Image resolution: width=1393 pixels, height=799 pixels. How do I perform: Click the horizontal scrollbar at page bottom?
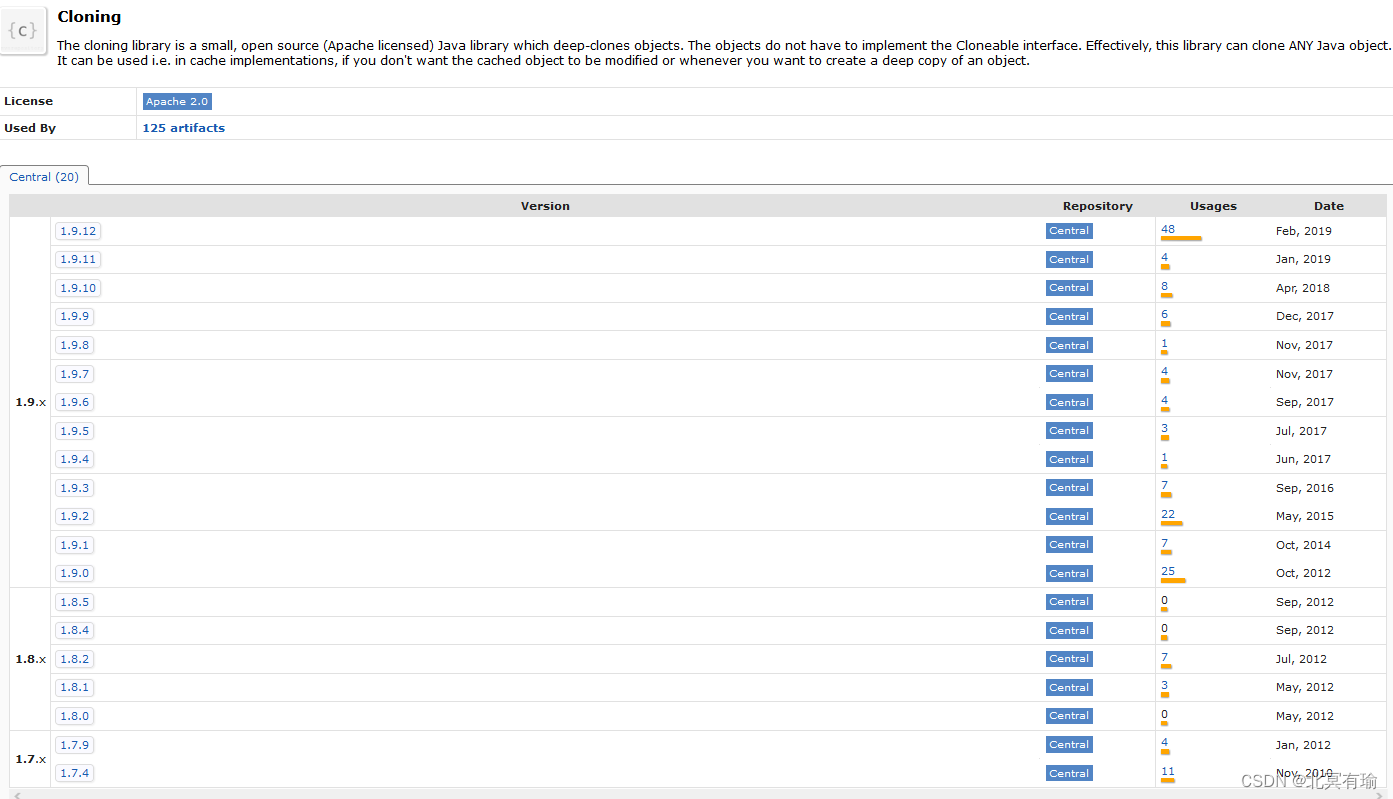point(696,794)
